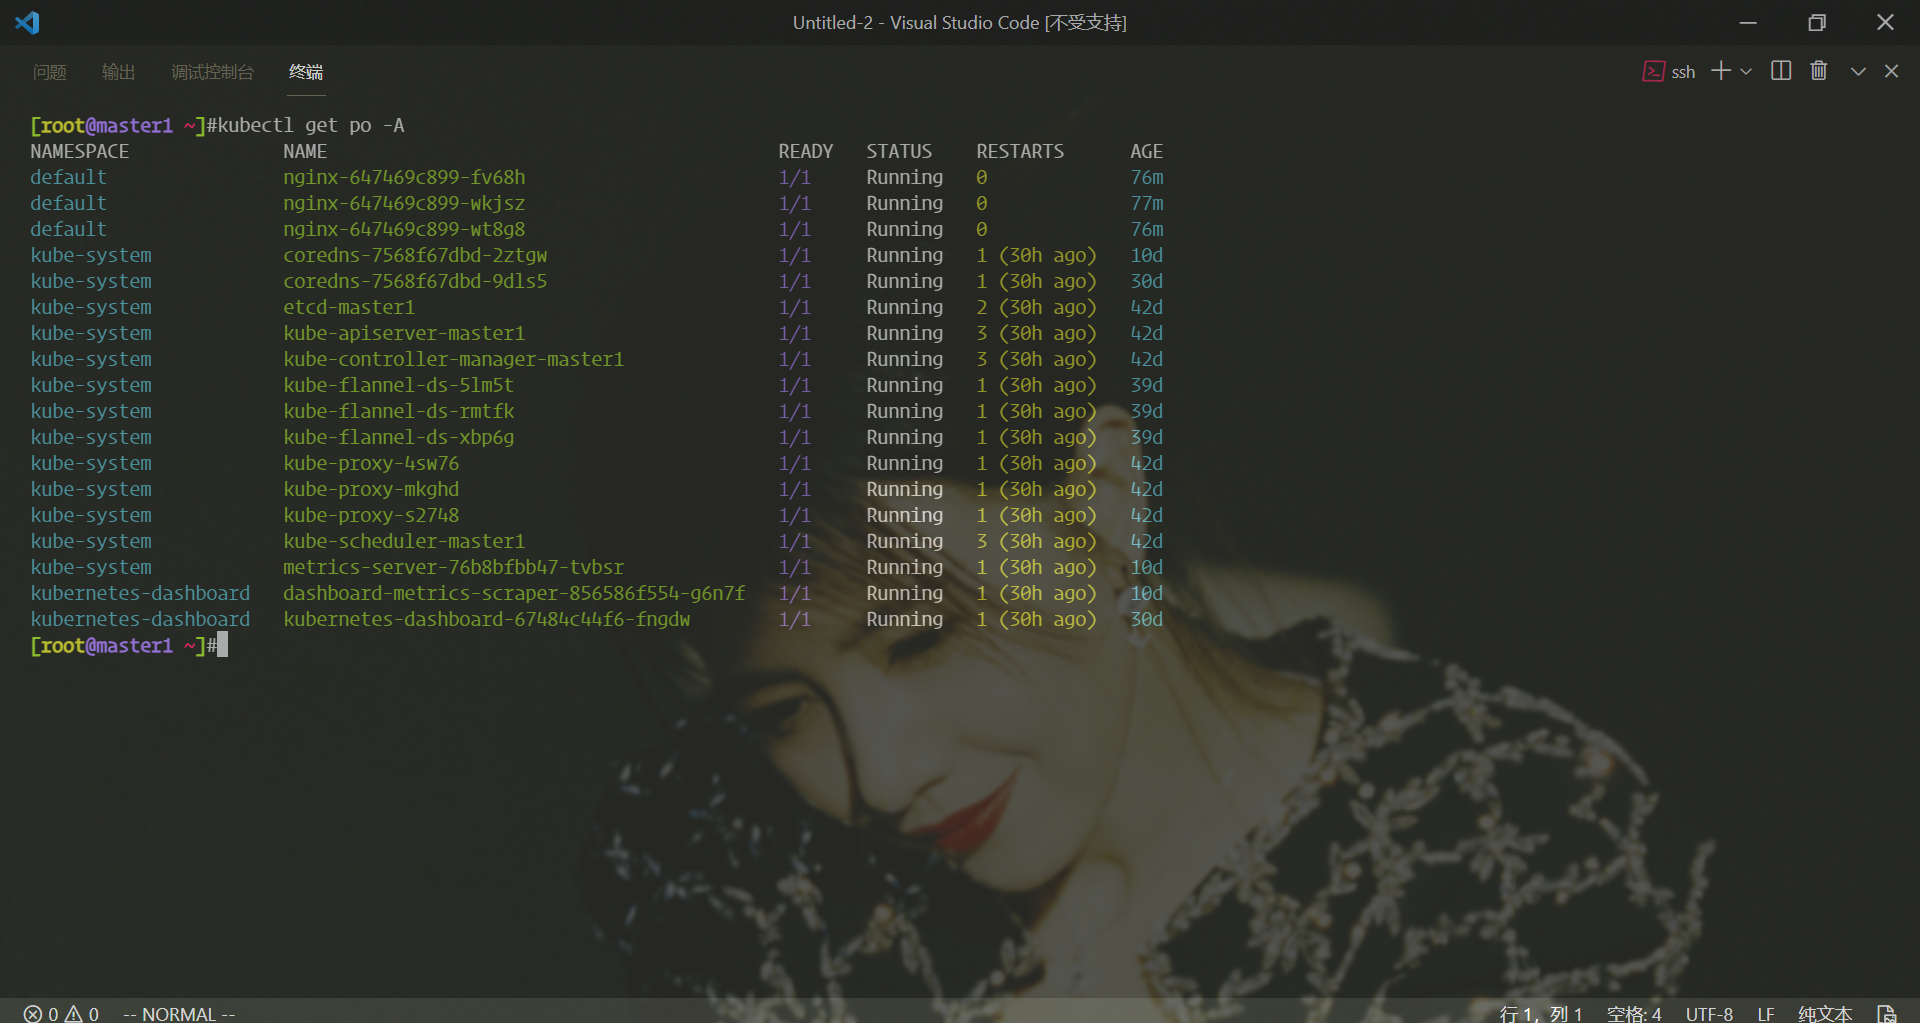Click the pod name nginx-647469c899-wt8g8

404,229
